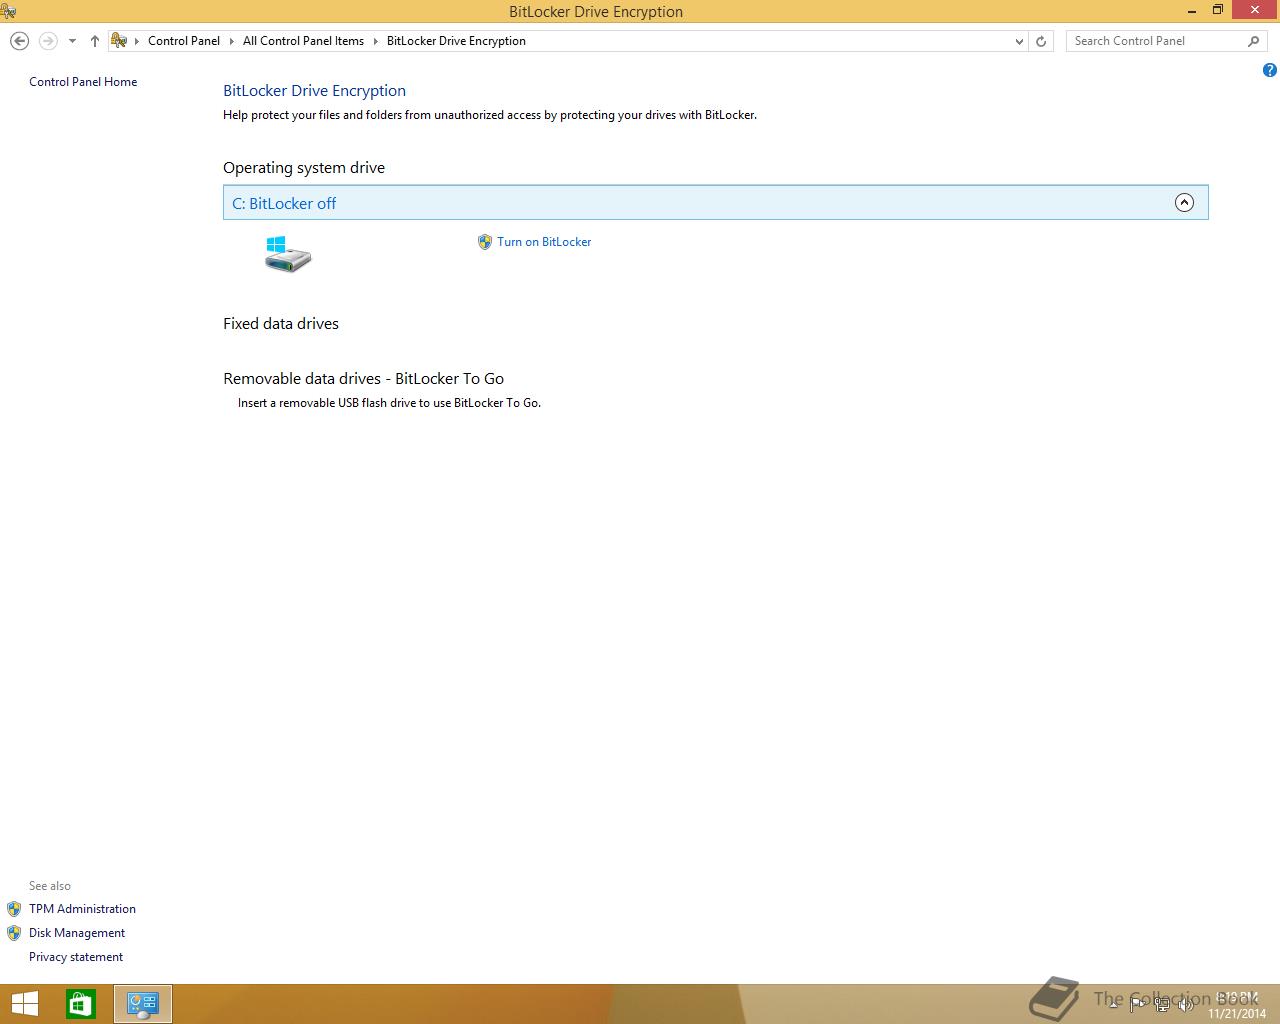This screenshot has width=1280, height=1024.
Task: Click the shield icon beside Turn on BitLocker
Action: [x=485, y=242]
